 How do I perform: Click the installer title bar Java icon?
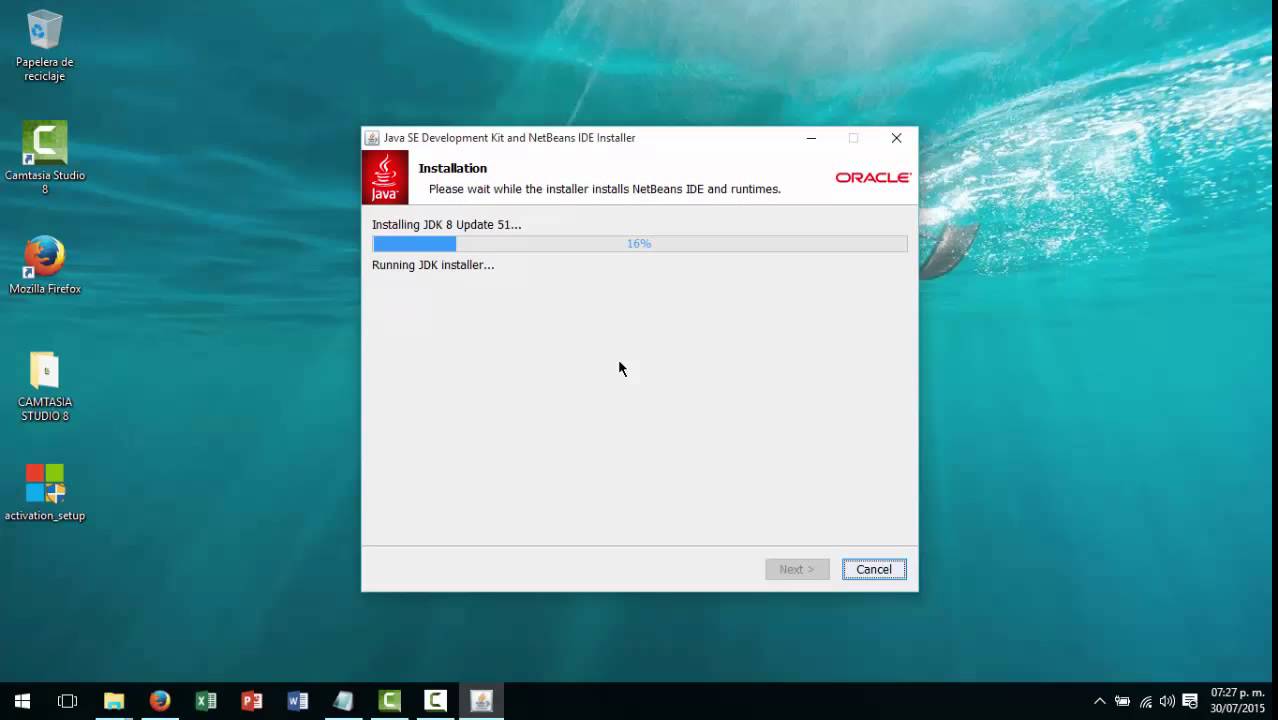click(372, 138)
